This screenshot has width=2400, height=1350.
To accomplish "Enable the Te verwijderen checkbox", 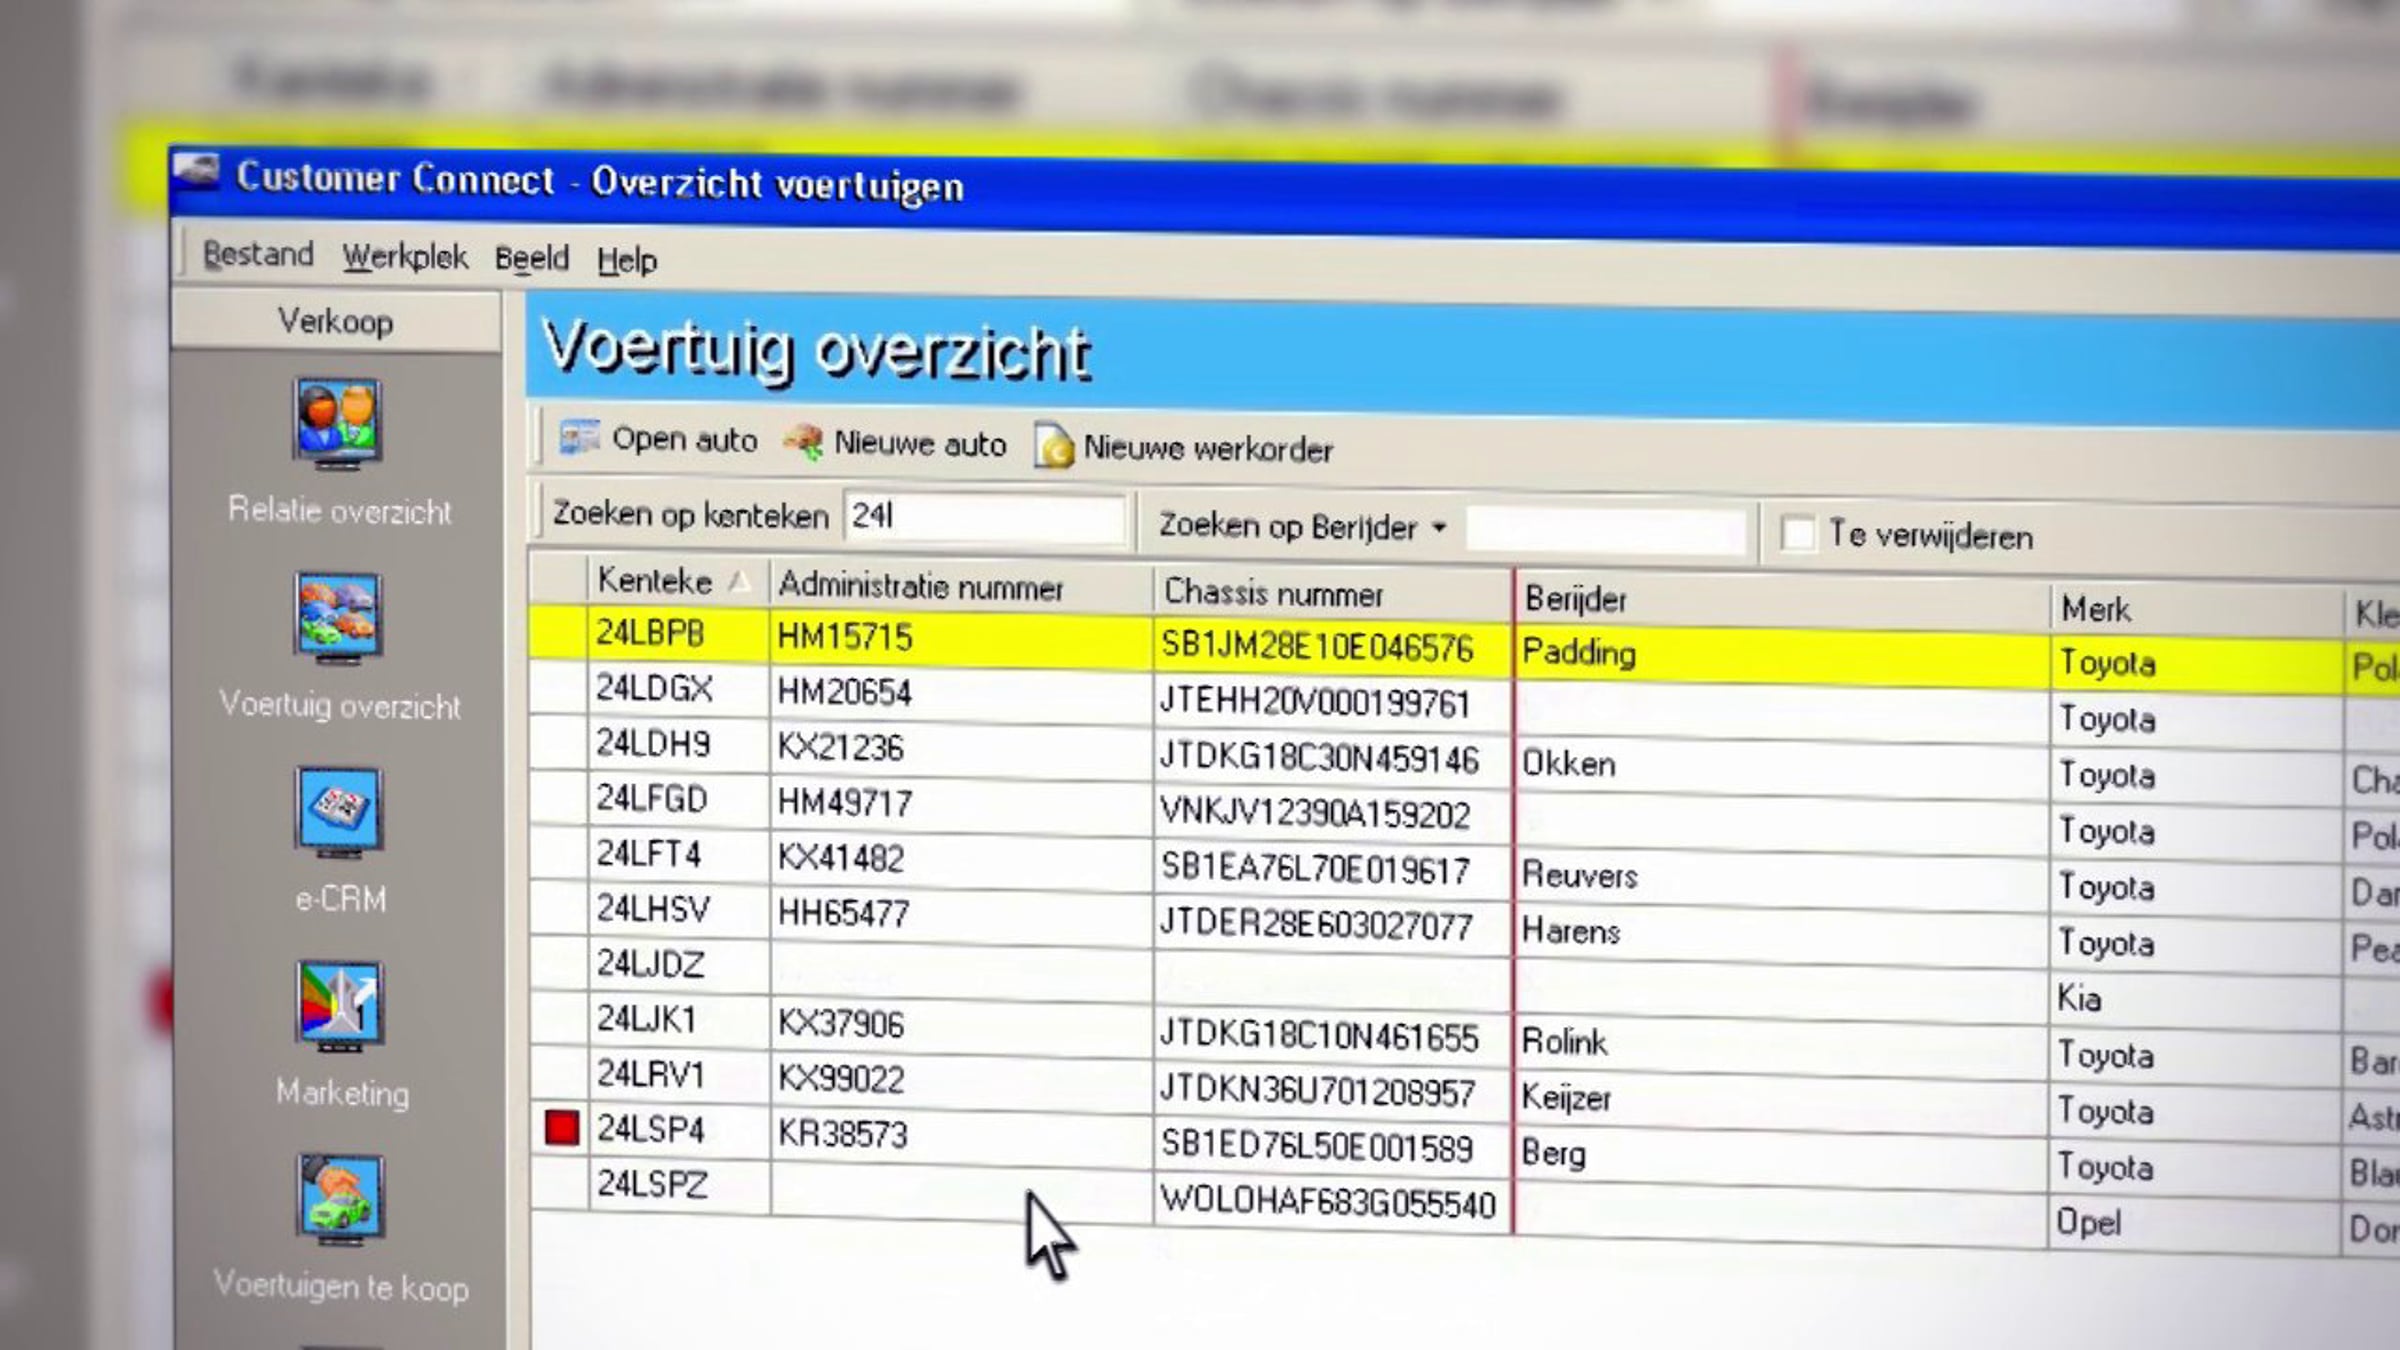I will coord(1797,533).
